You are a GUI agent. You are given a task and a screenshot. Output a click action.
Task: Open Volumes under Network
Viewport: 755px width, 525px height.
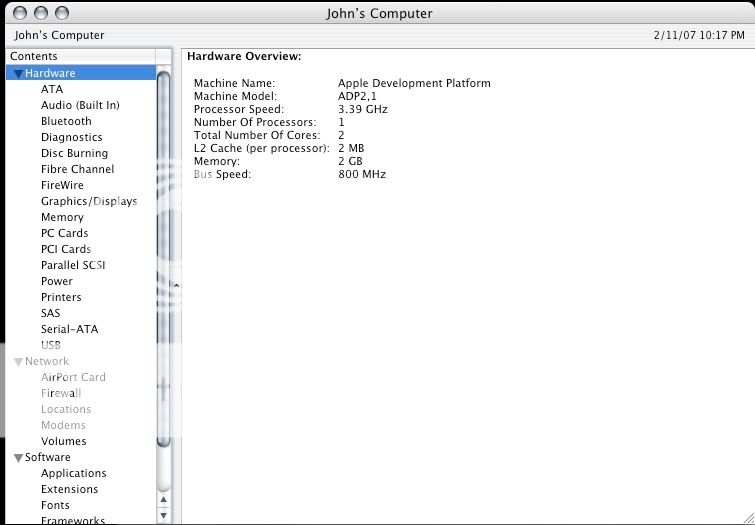tap(63, 441)
